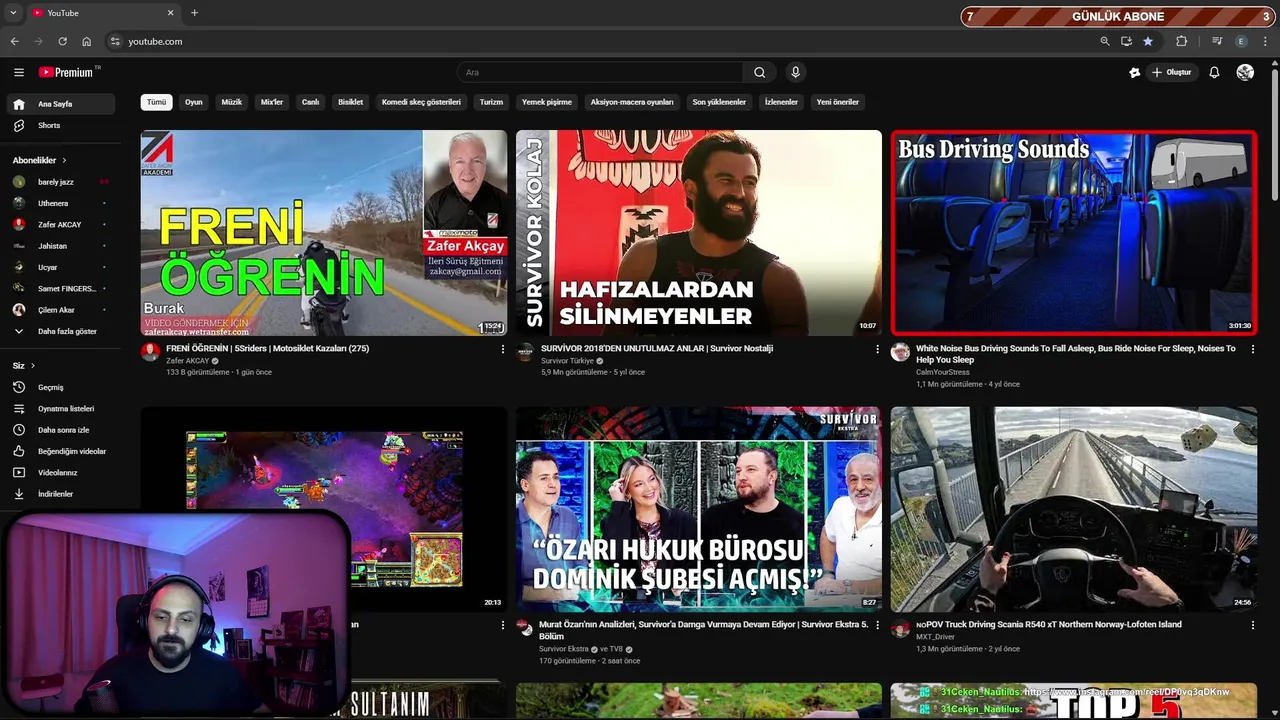Select the İzlenenler chip
The image size is (1280, 720).
click(x=781, y=102)
